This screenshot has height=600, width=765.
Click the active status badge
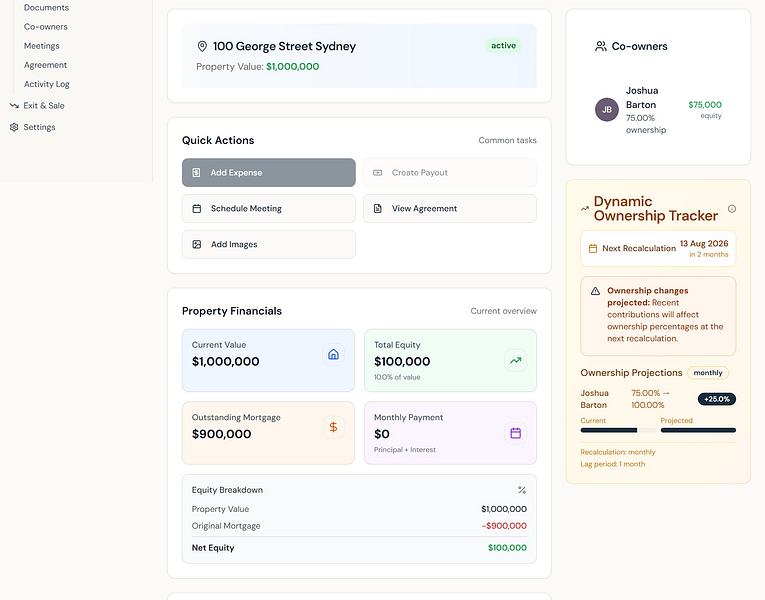click(503, 45)
